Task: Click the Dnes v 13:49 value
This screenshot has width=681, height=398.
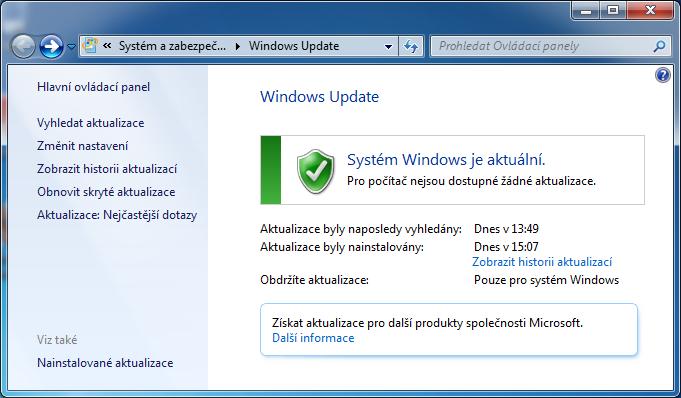Action: (x=506, y=229)
